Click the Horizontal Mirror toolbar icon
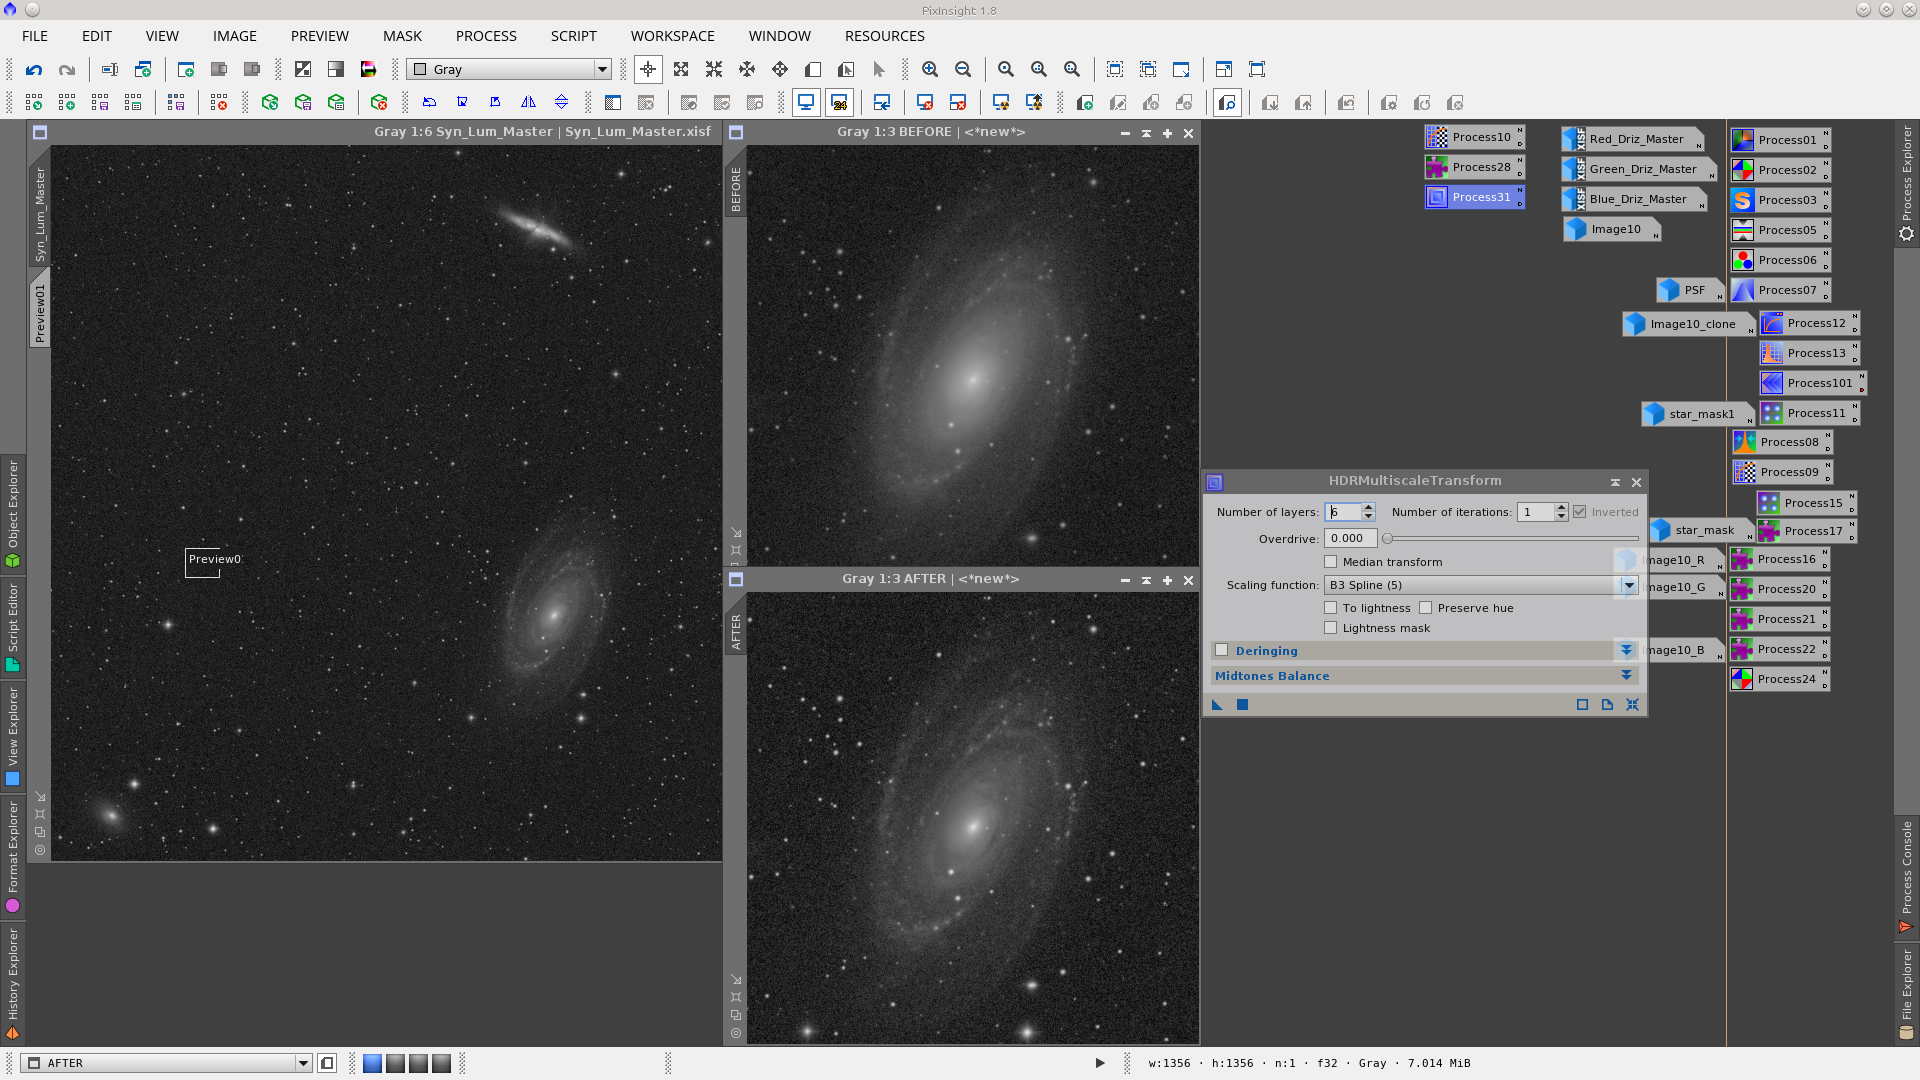1920x1080 pixels. [x=528, y=102]
